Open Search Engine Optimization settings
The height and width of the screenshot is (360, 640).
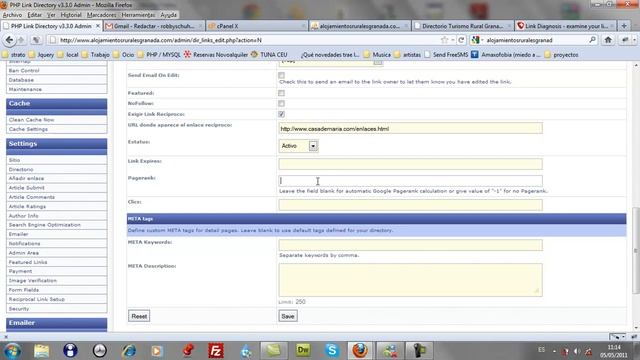pos(44,225)
